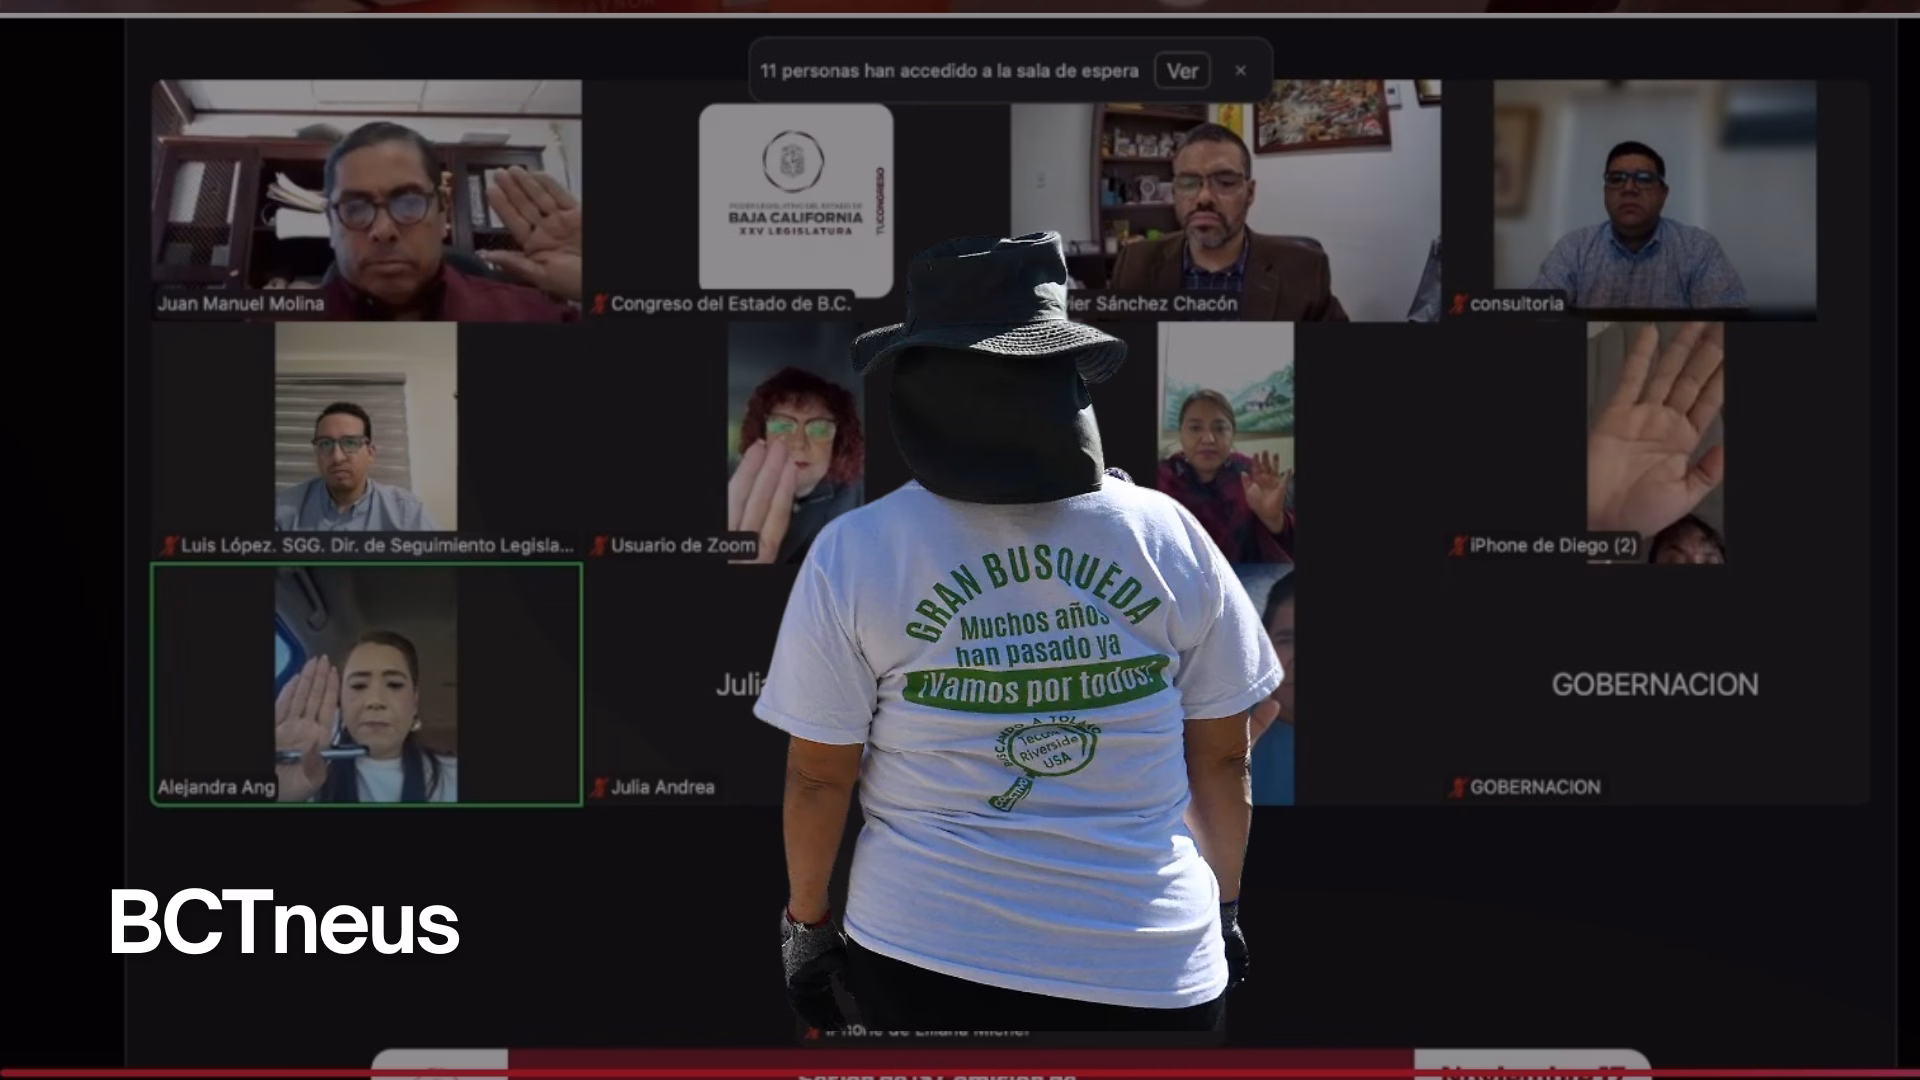Click the GOBERNACION participant tile text
1920x1080 pixels.
pyautogui.click(x=1654, y=685)
